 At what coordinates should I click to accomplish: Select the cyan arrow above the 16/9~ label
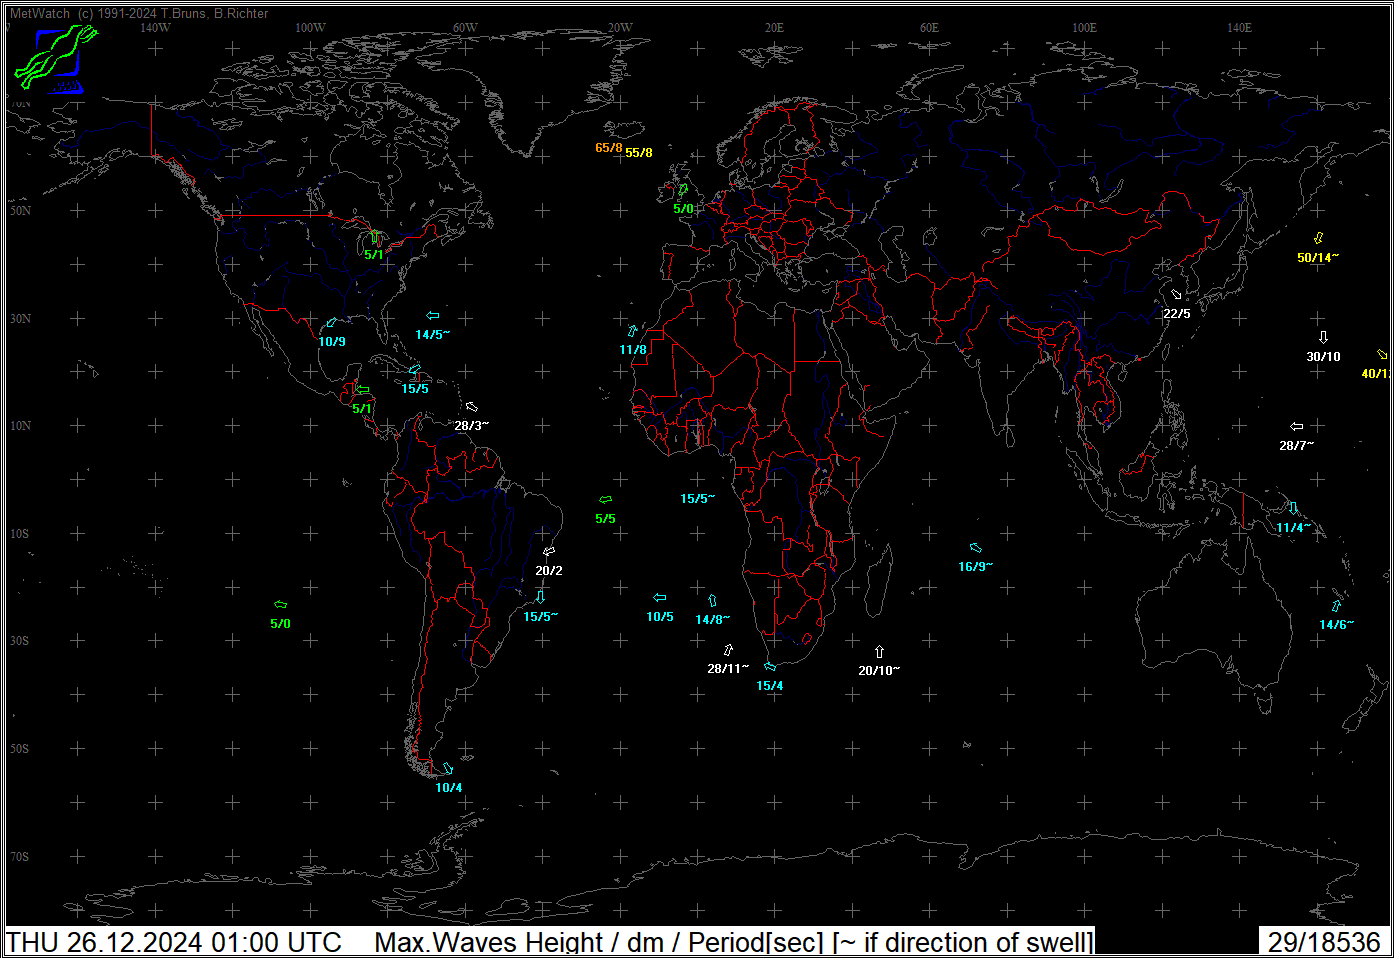pyautogui.click(x=975, y=548)
